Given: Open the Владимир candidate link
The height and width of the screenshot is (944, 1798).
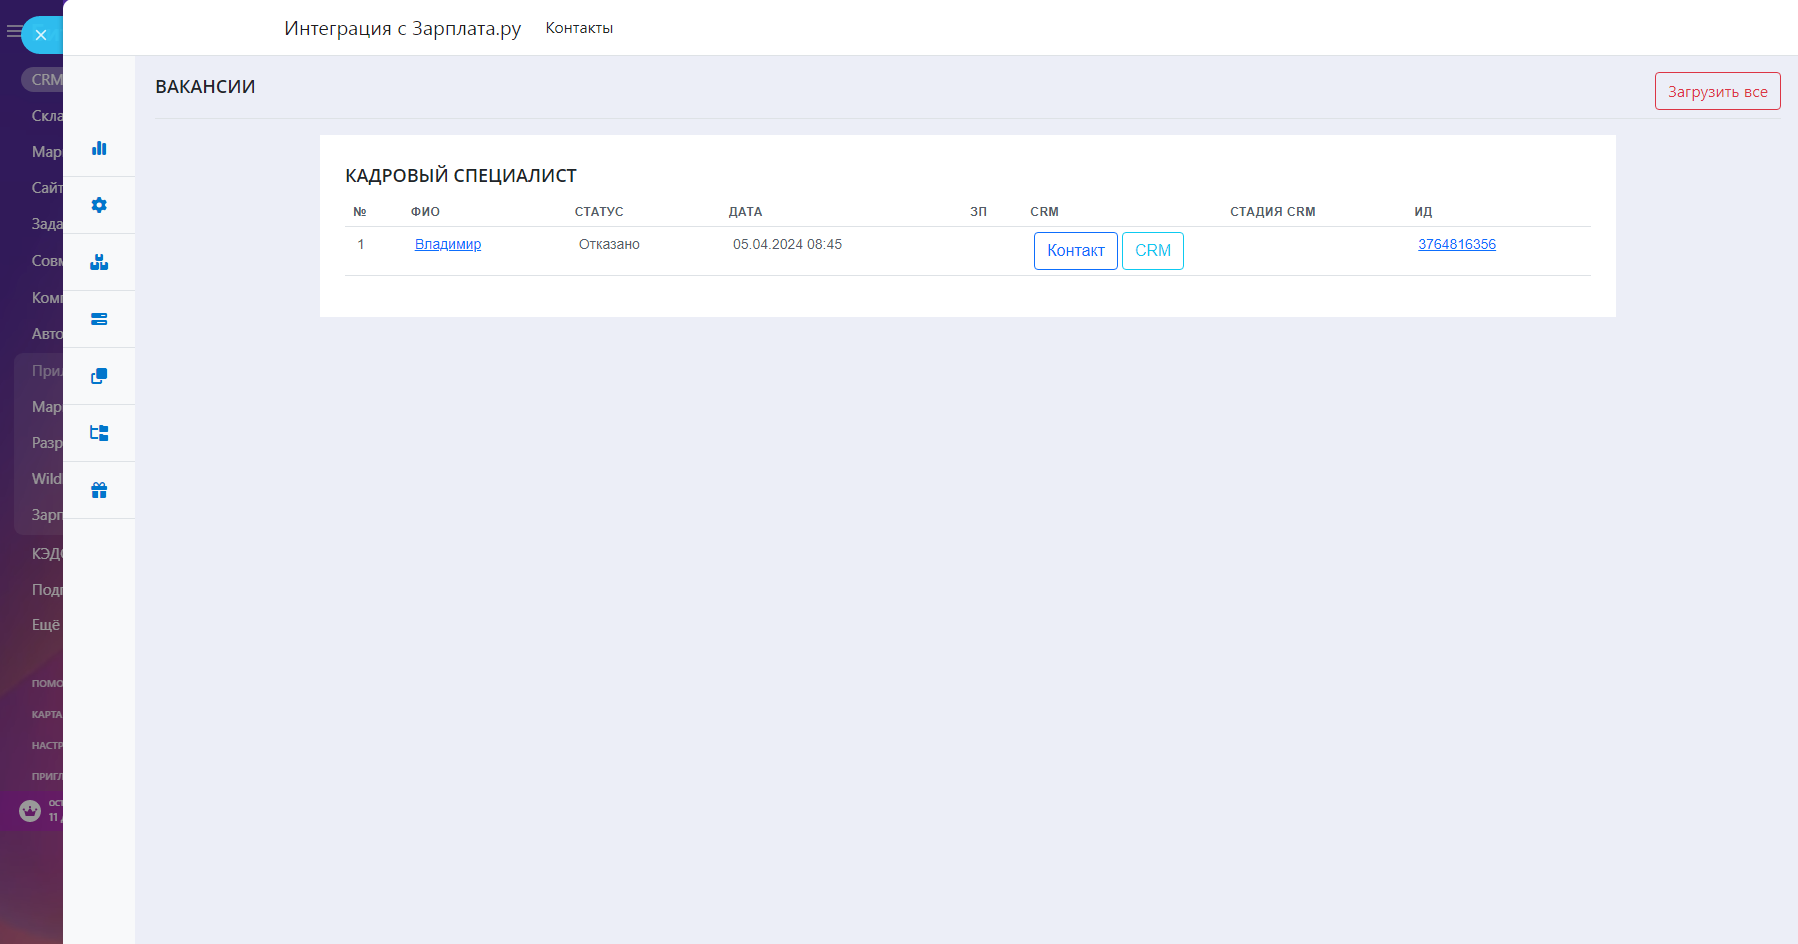Looking at the screenshot, I should (x=448, y=244).
